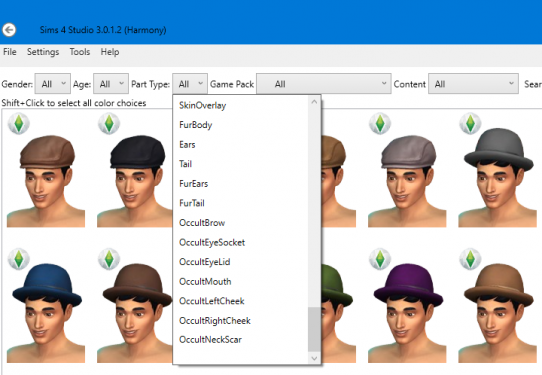Click the back arrow icon in title bar
Viewport: 542px width, 375px height.
point(9,30)
